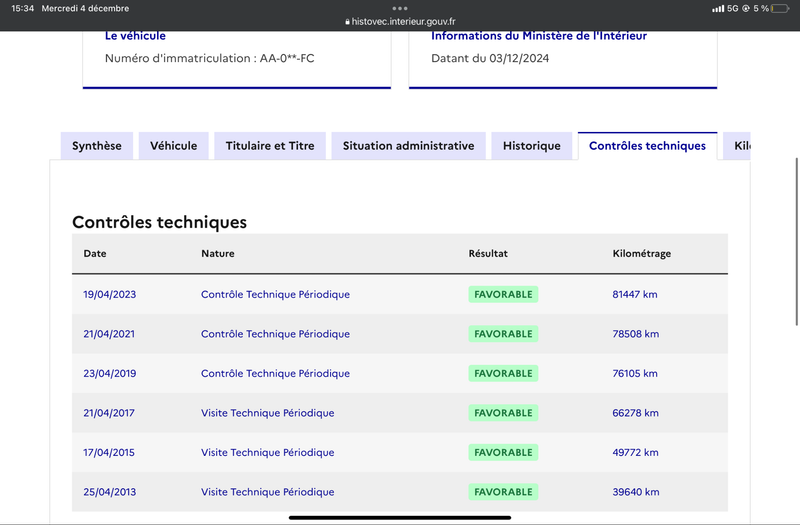Select the date 23/04/2019

pyautogui.click(x=110, y=373)
